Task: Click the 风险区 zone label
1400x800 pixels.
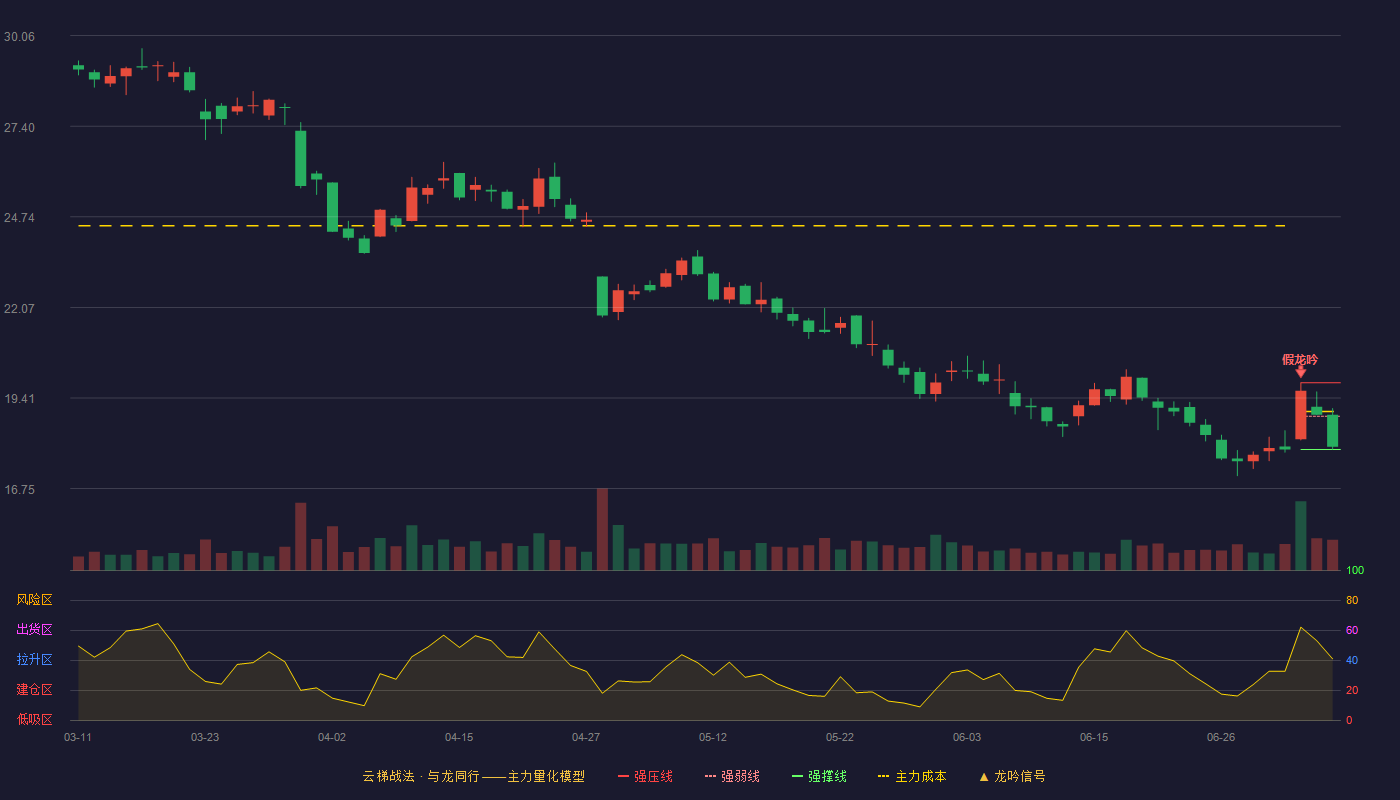Action: point(34,600)
